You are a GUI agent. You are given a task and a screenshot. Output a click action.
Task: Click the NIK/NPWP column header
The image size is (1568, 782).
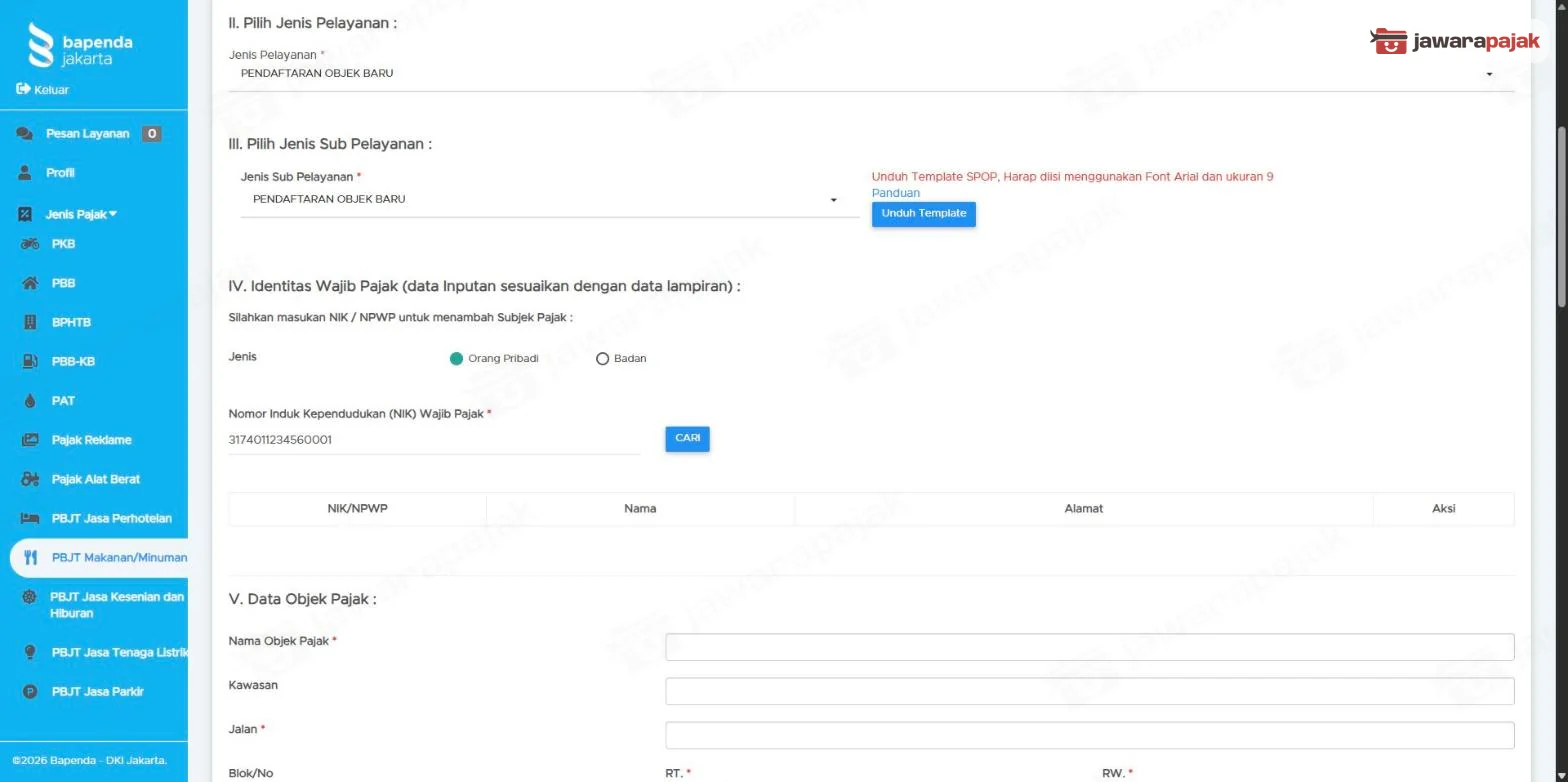pos(357,509)
